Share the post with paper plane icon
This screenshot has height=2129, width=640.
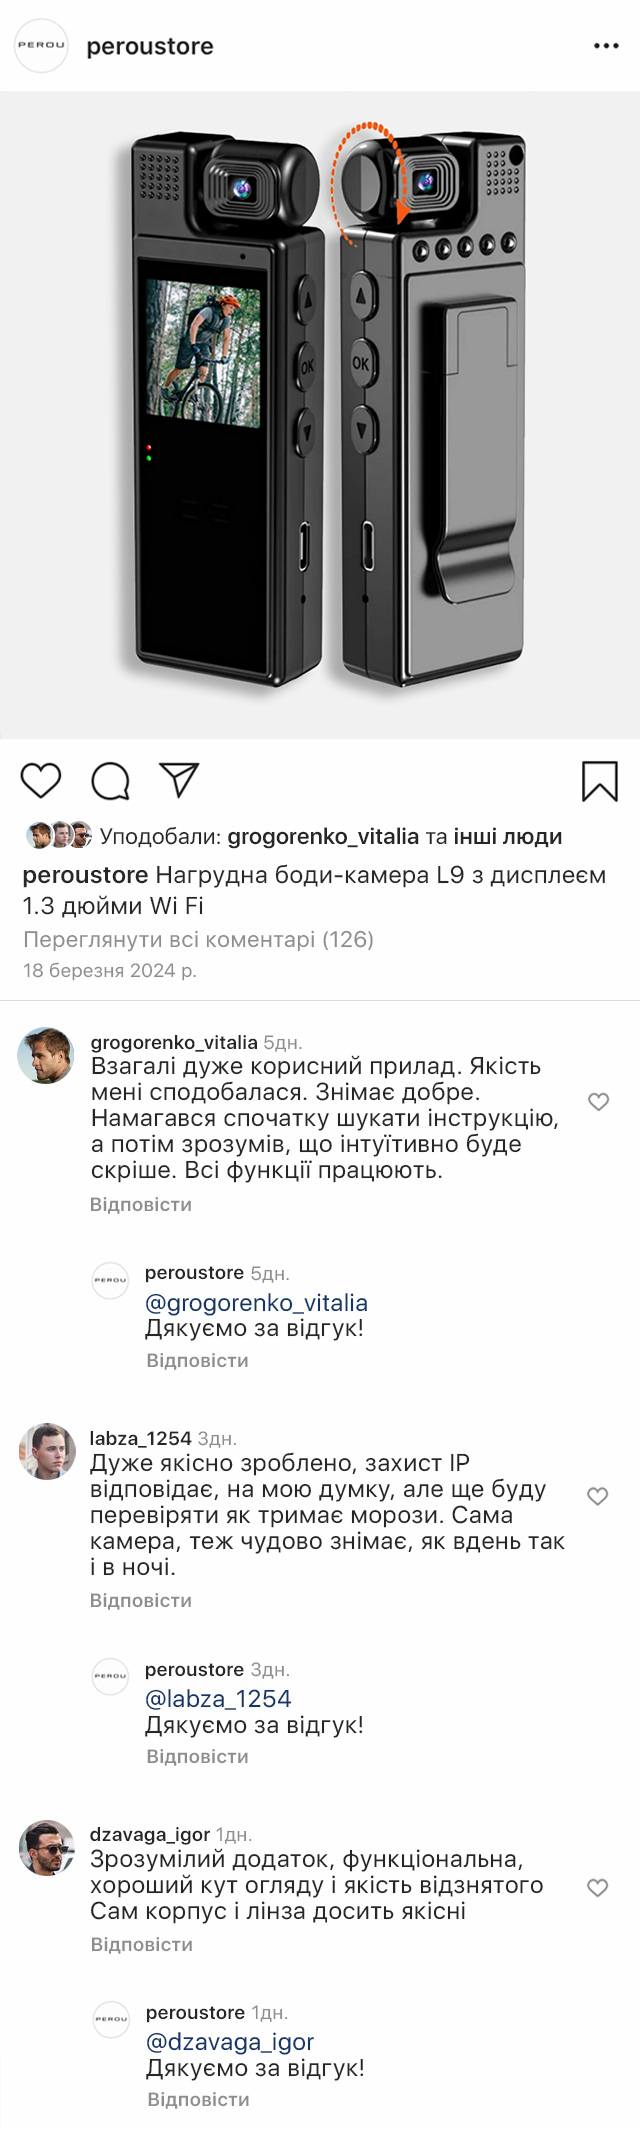coord(180,780)
